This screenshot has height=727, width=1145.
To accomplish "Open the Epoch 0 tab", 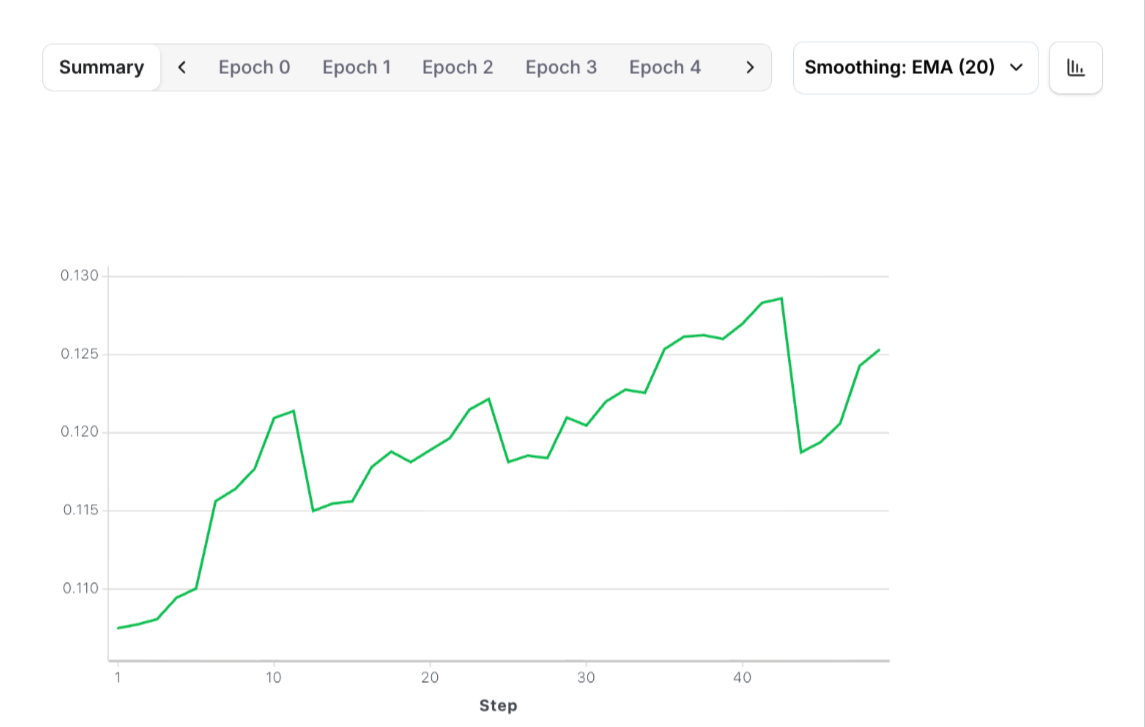I will (254, 67).
